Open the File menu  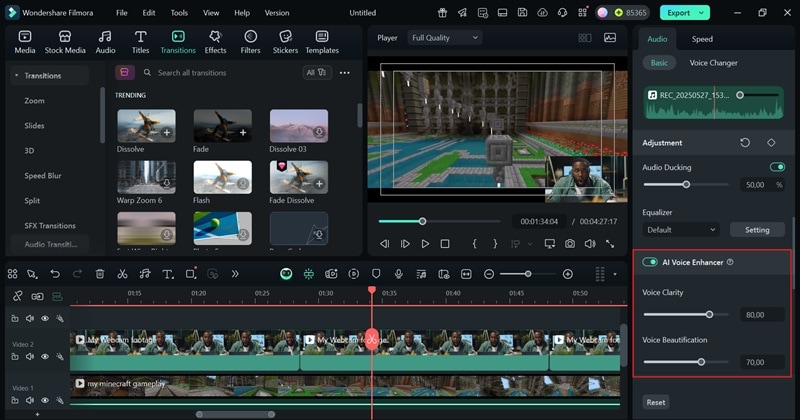pos(121,13)
